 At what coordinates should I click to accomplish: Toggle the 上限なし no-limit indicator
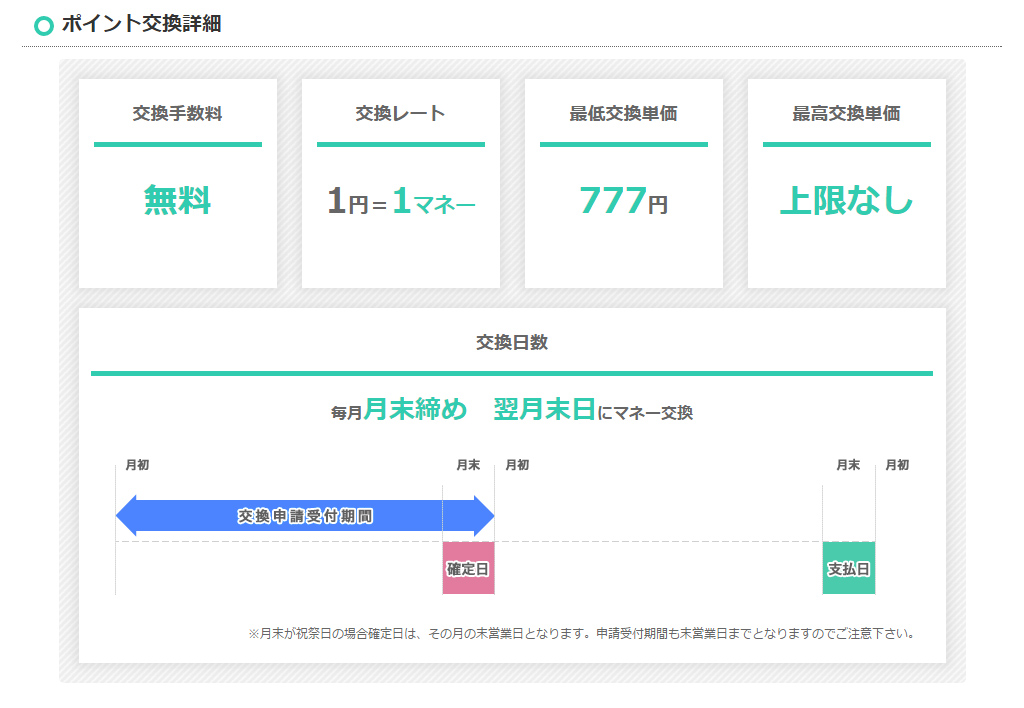click(846, 201)
